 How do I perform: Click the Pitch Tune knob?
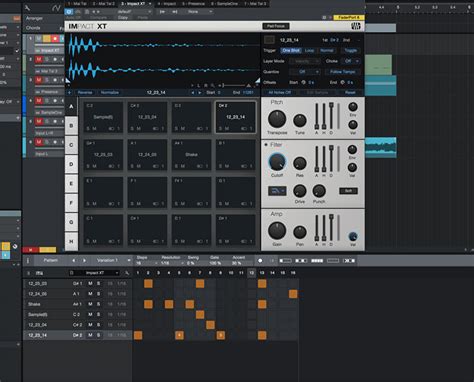coord(300,120)
